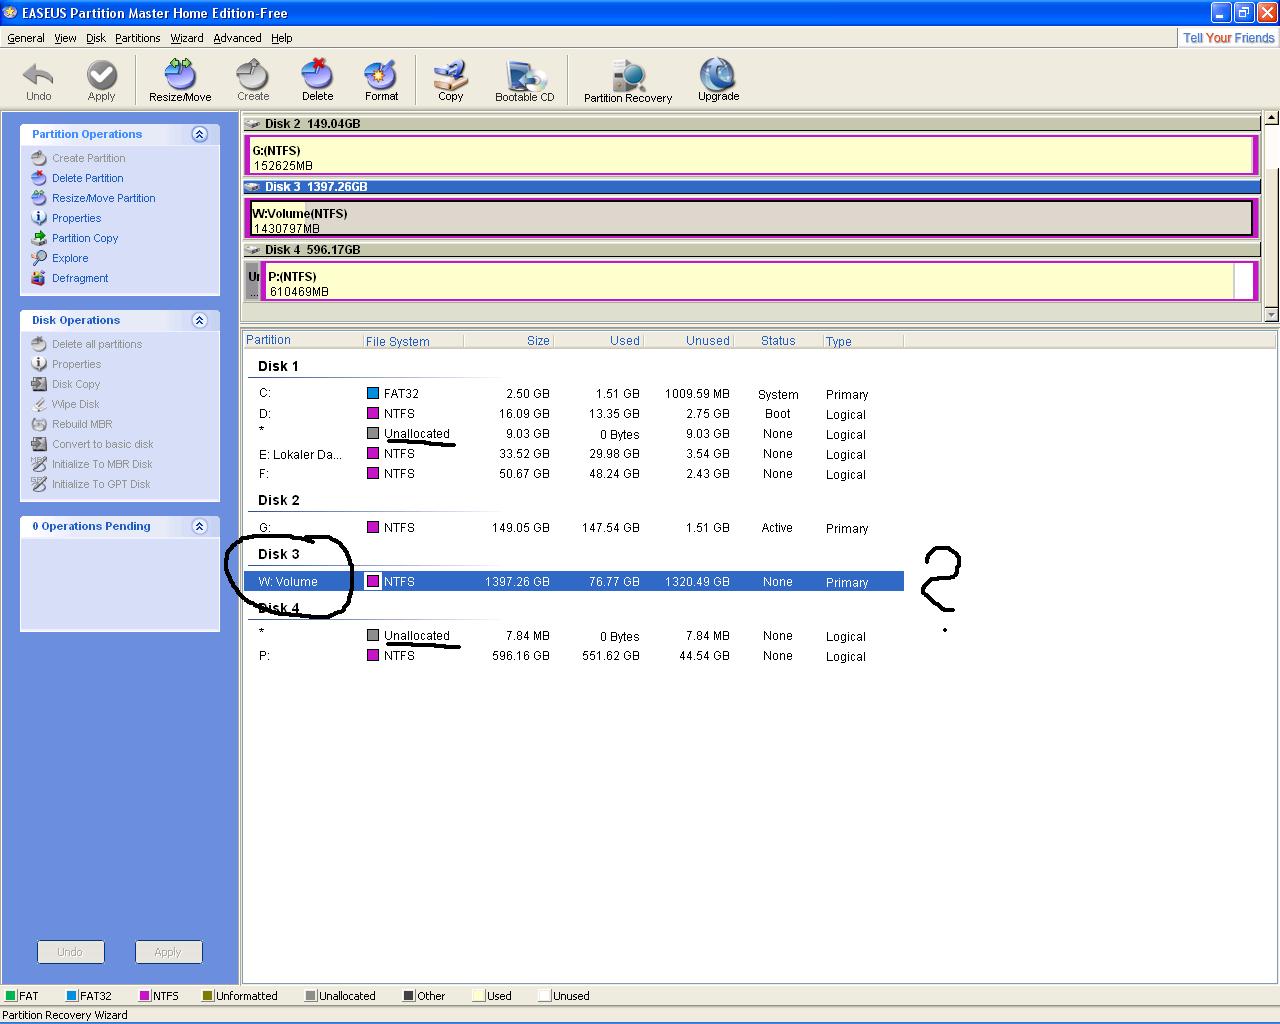Select the W:Volume(NTFS) disk map bar

(x=751, y=219)
